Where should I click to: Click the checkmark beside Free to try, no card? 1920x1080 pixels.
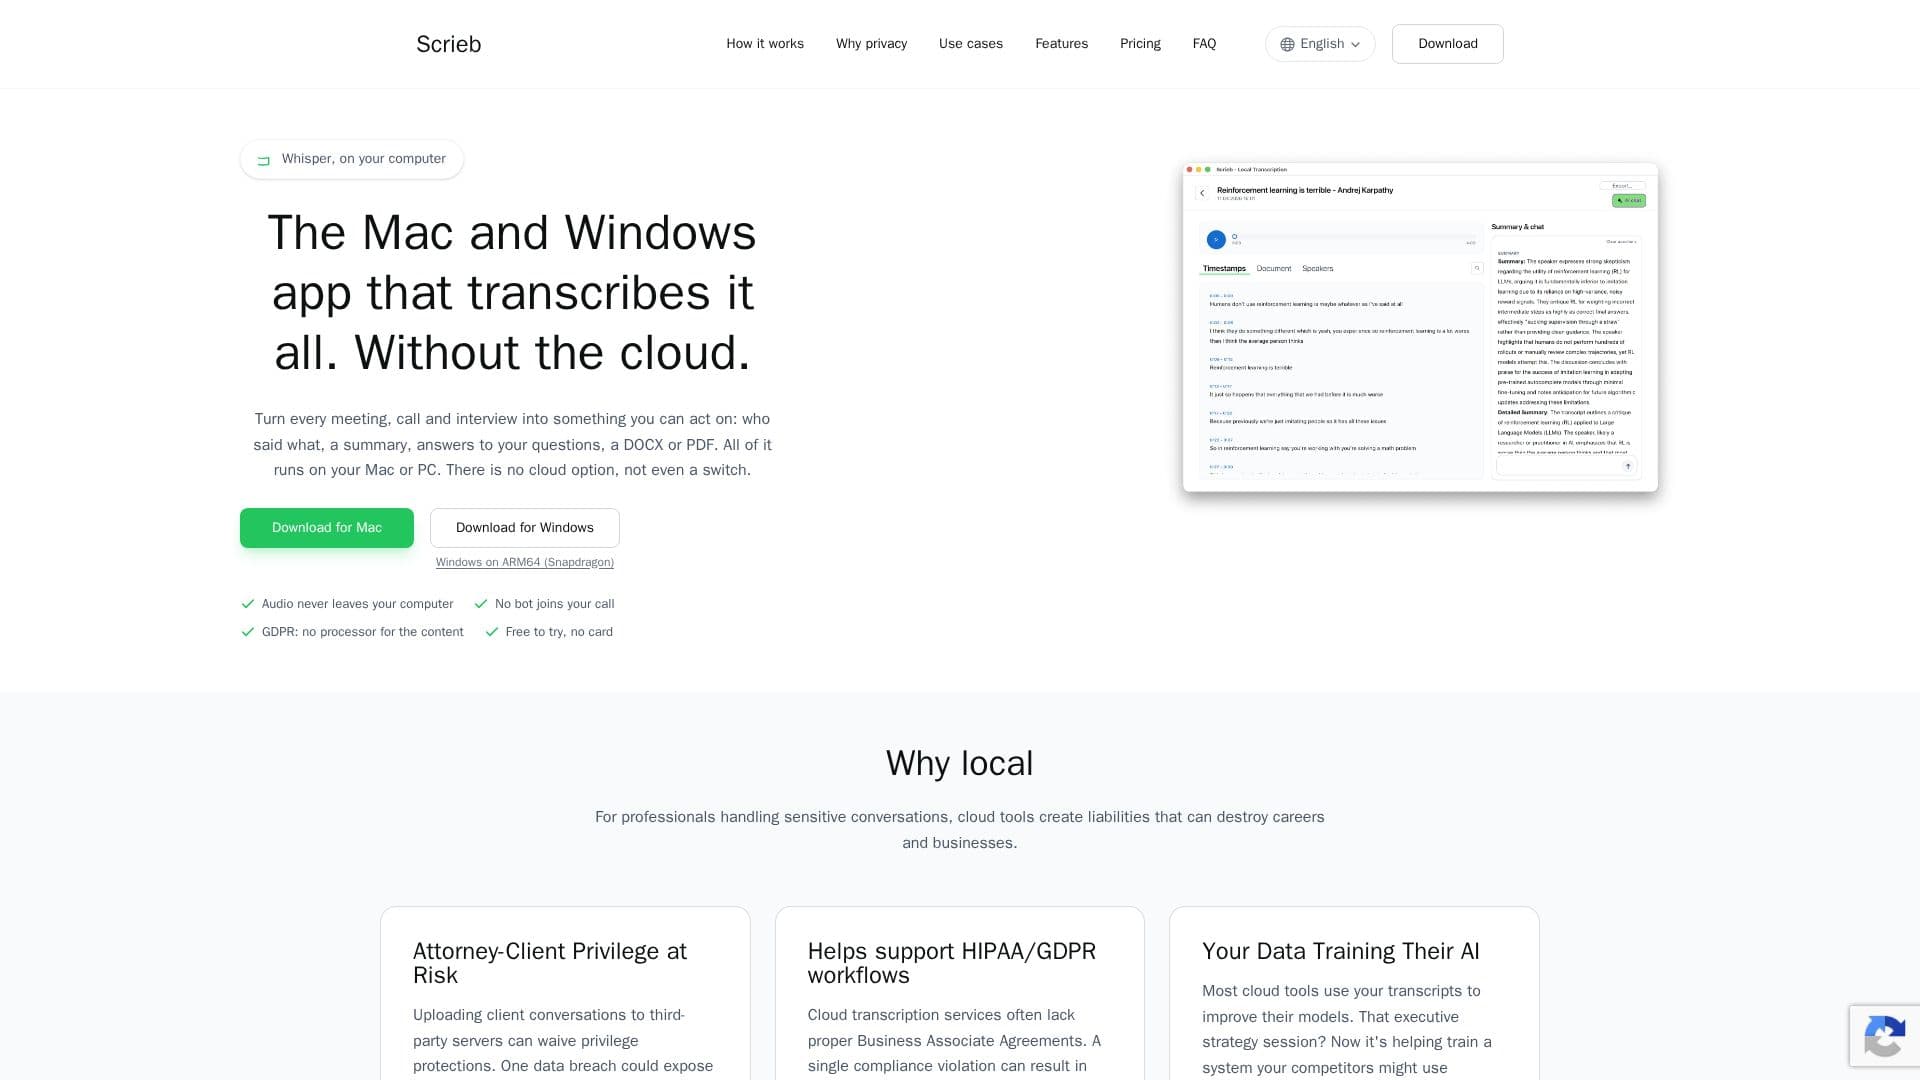492,632
